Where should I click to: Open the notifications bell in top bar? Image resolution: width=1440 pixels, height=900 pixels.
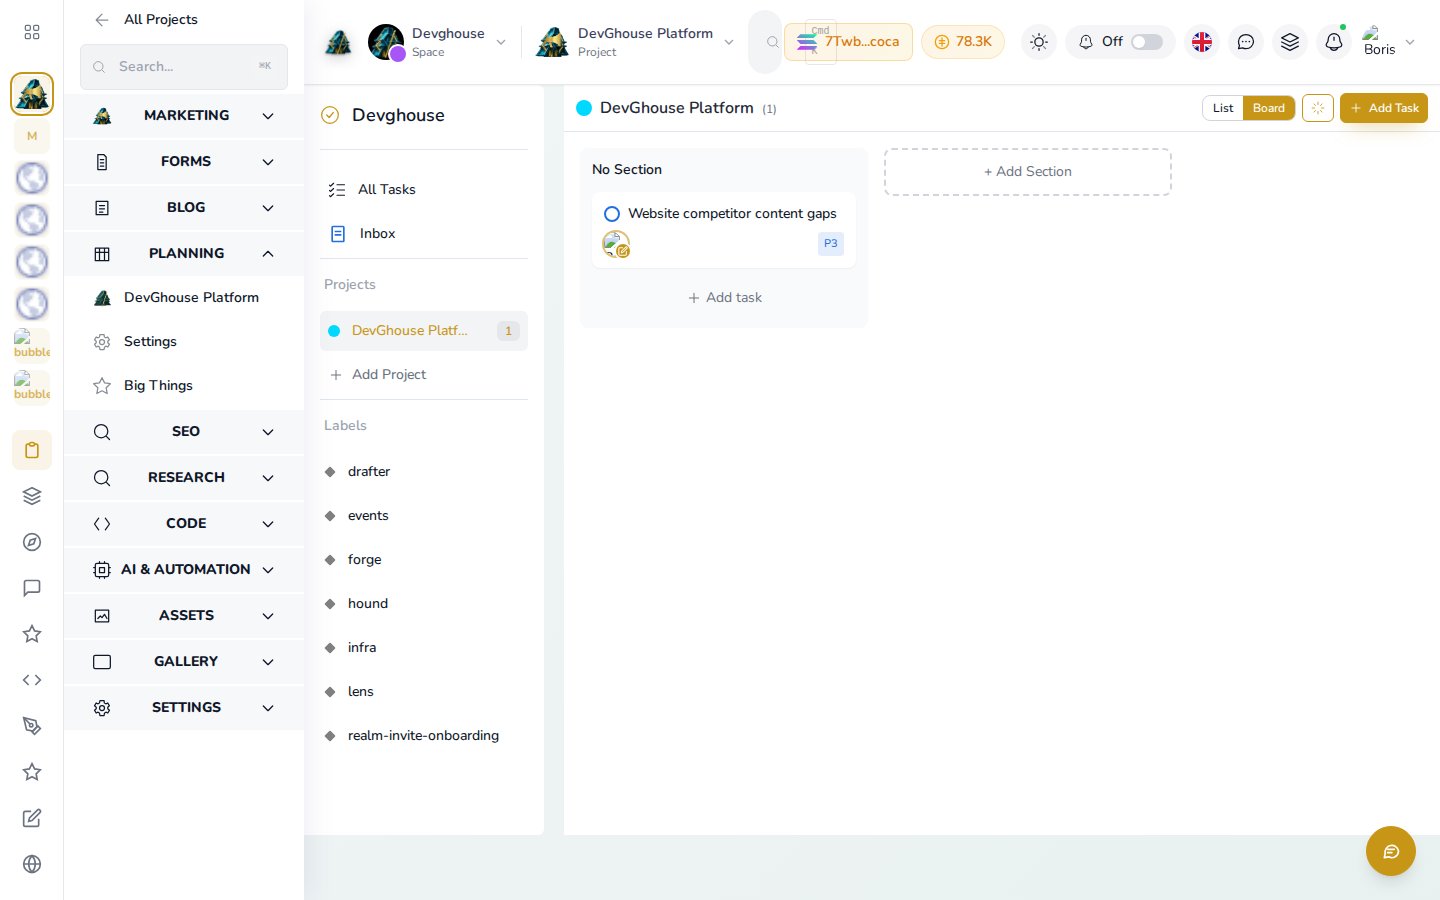click(x=1334, y=42)
